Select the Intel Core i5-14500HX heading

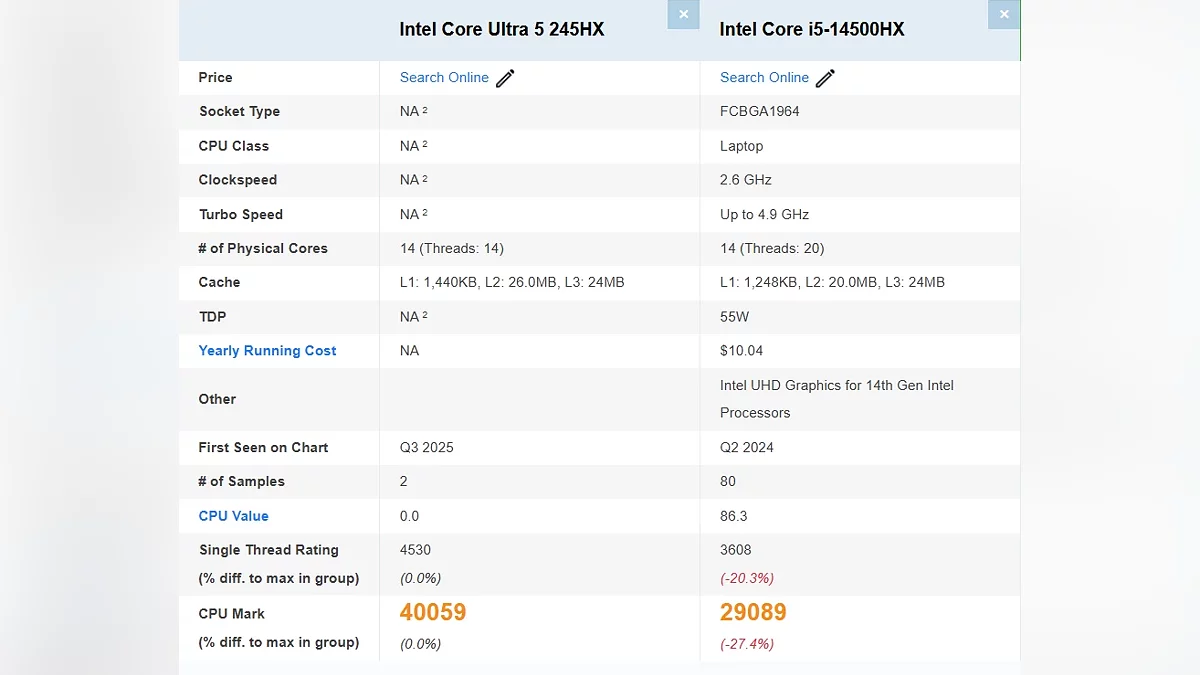point(812,29)
